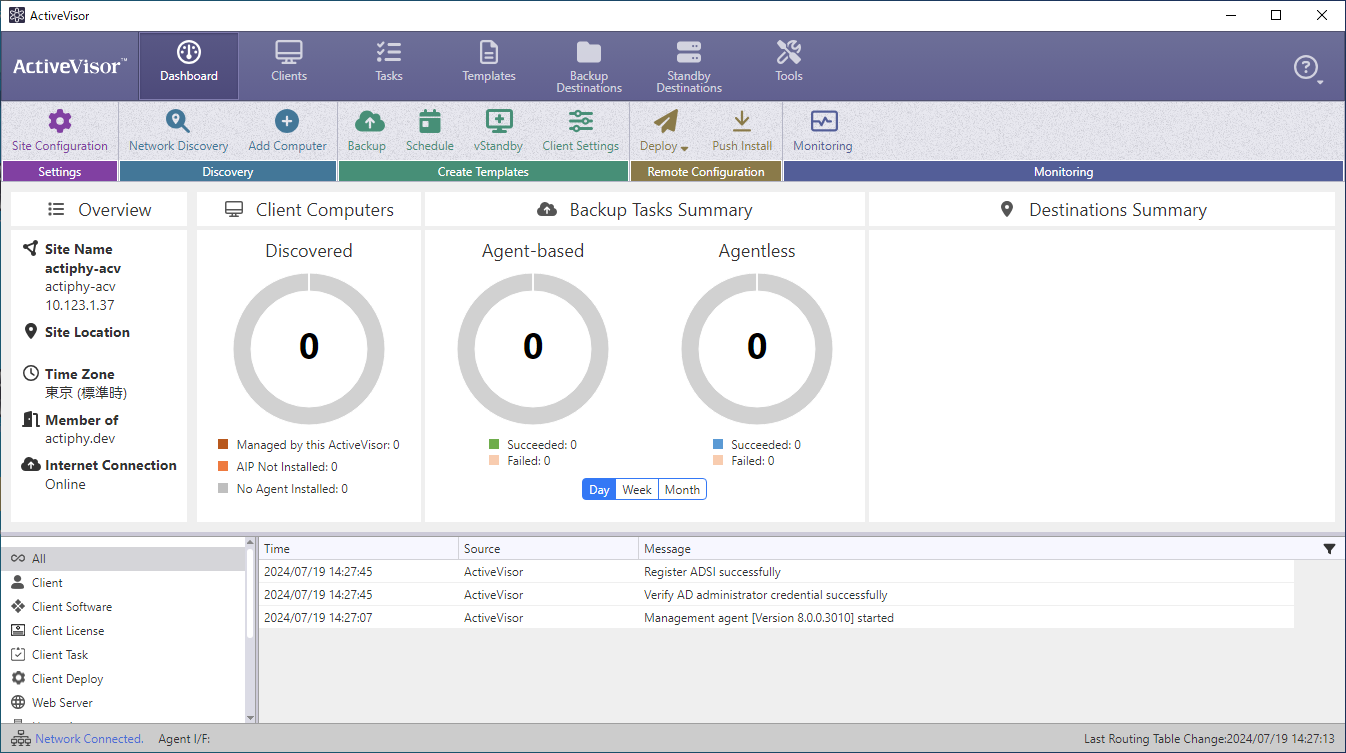Sort log by Source column
The width and height of the screenshot is (1346, 753).
[549, 549]
